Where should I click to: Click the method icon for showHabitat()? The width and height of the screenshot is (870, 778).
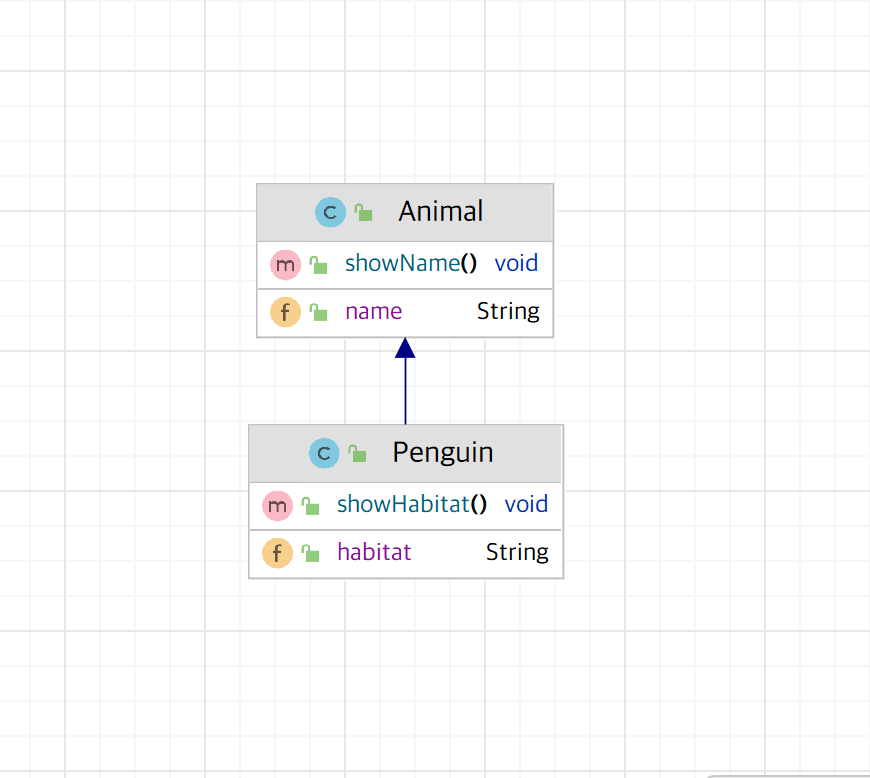click(277, 506)
